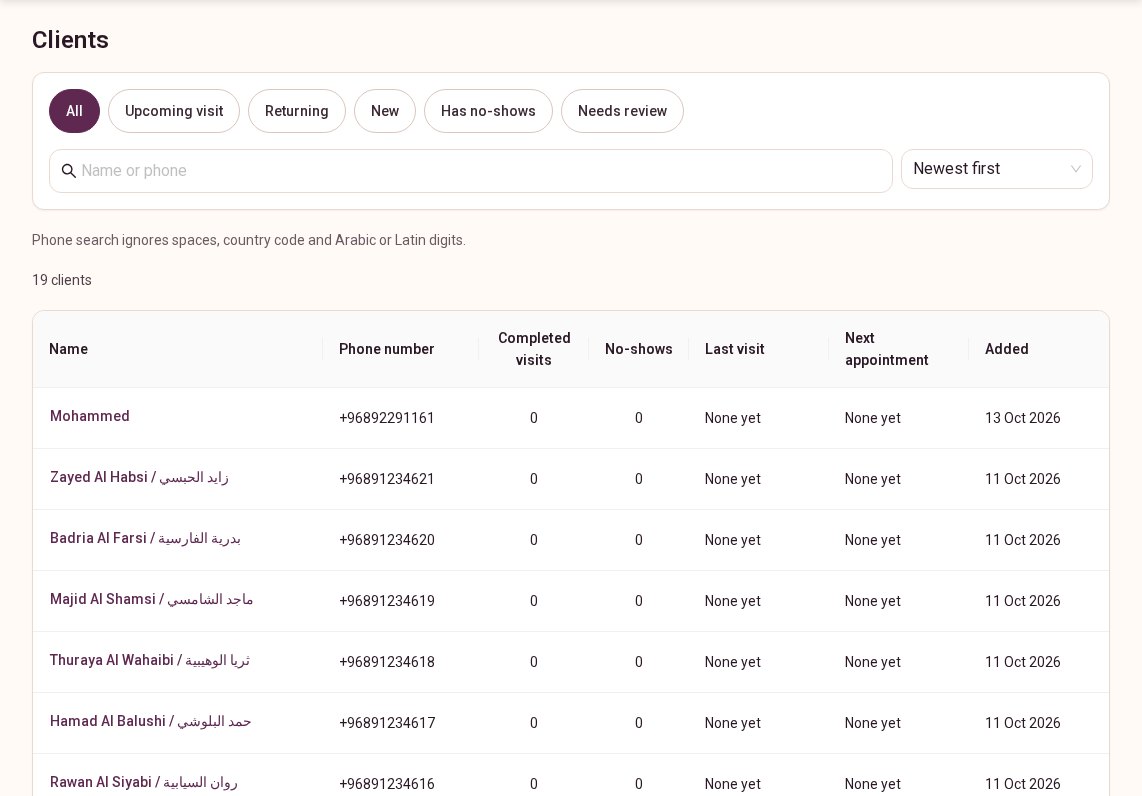
Task: Click phone number +96891234620
Action: [387, 540]
